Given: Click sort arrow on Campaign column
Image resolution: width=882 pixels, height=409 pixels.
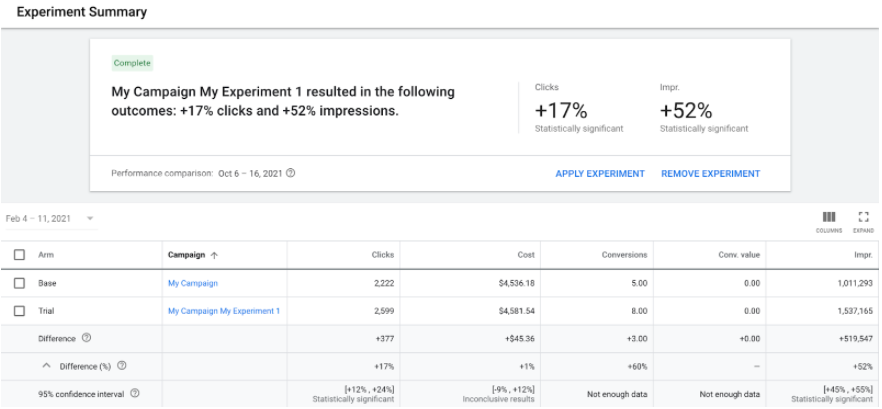Looking at the screenshot, I should pyautogui.click(x=214, y=255).
